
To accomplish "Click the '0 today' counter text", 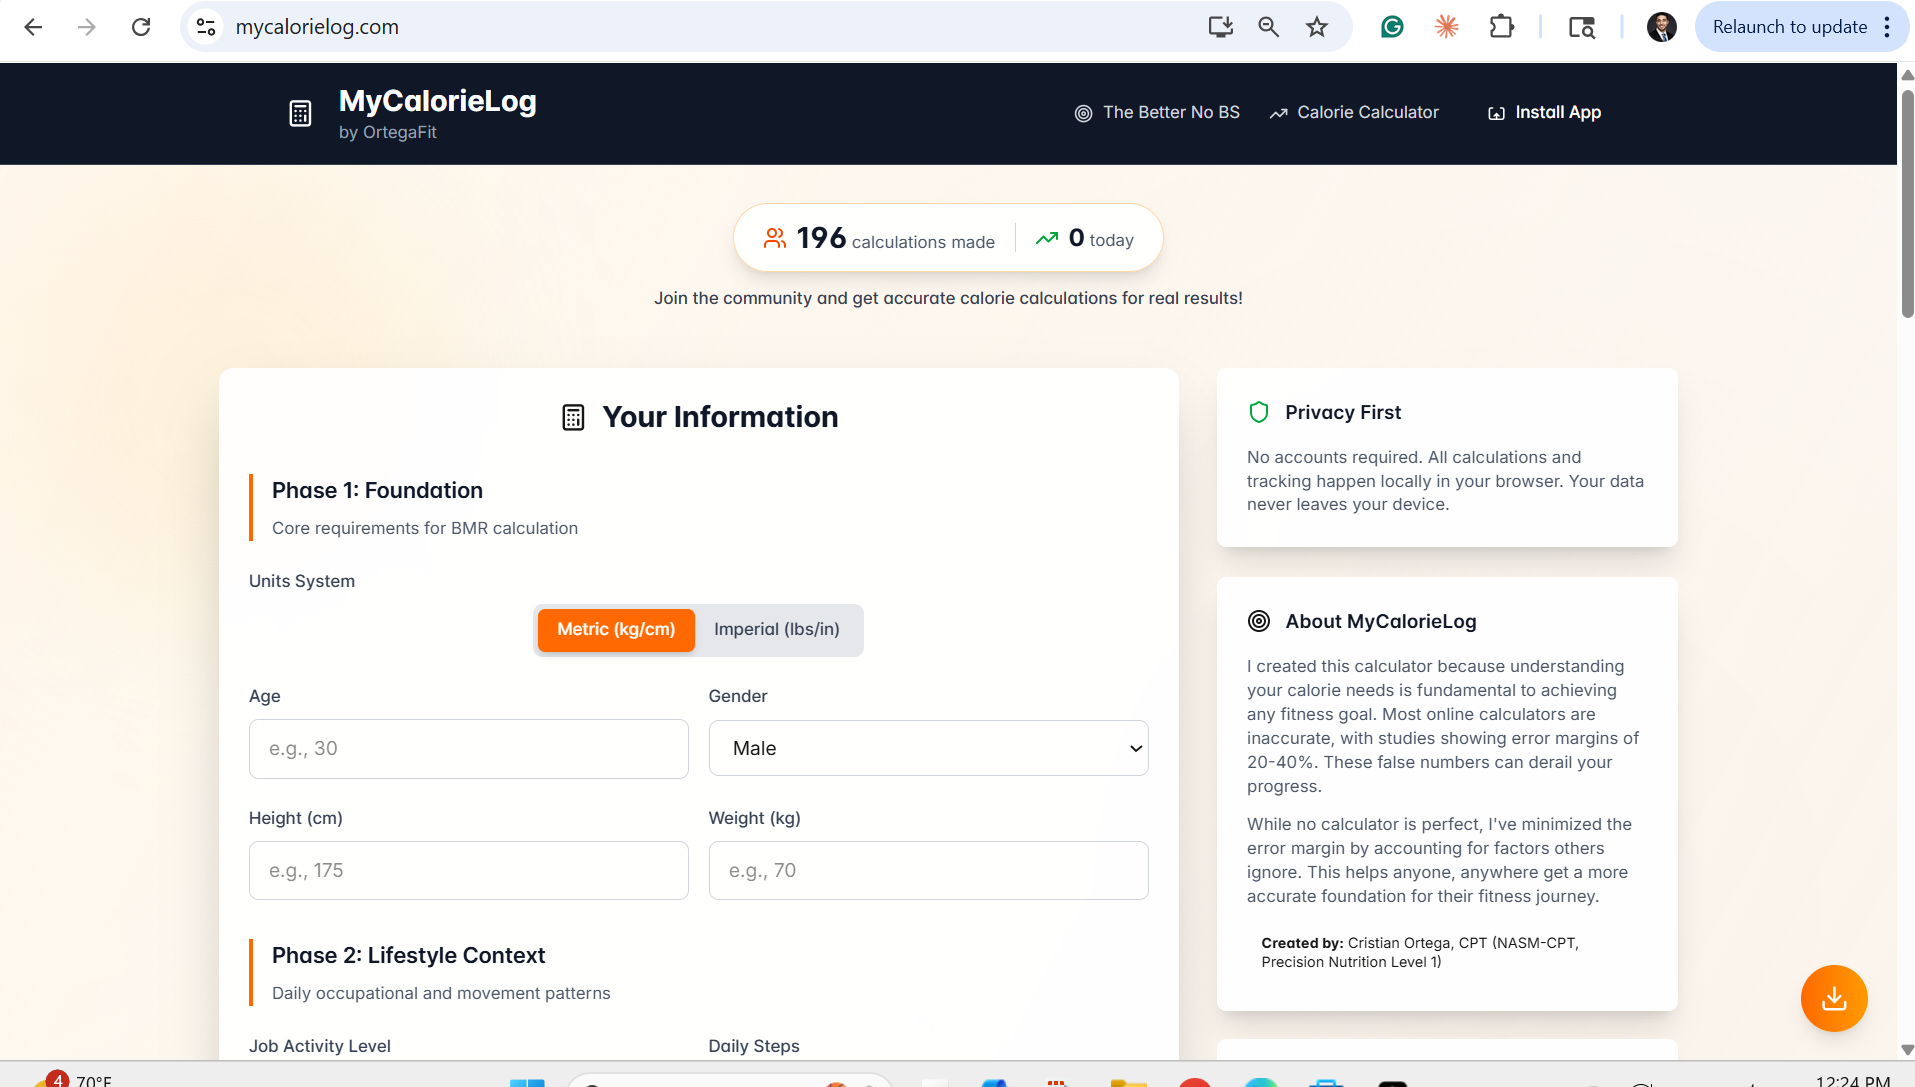I will (x=1101, y=238).
